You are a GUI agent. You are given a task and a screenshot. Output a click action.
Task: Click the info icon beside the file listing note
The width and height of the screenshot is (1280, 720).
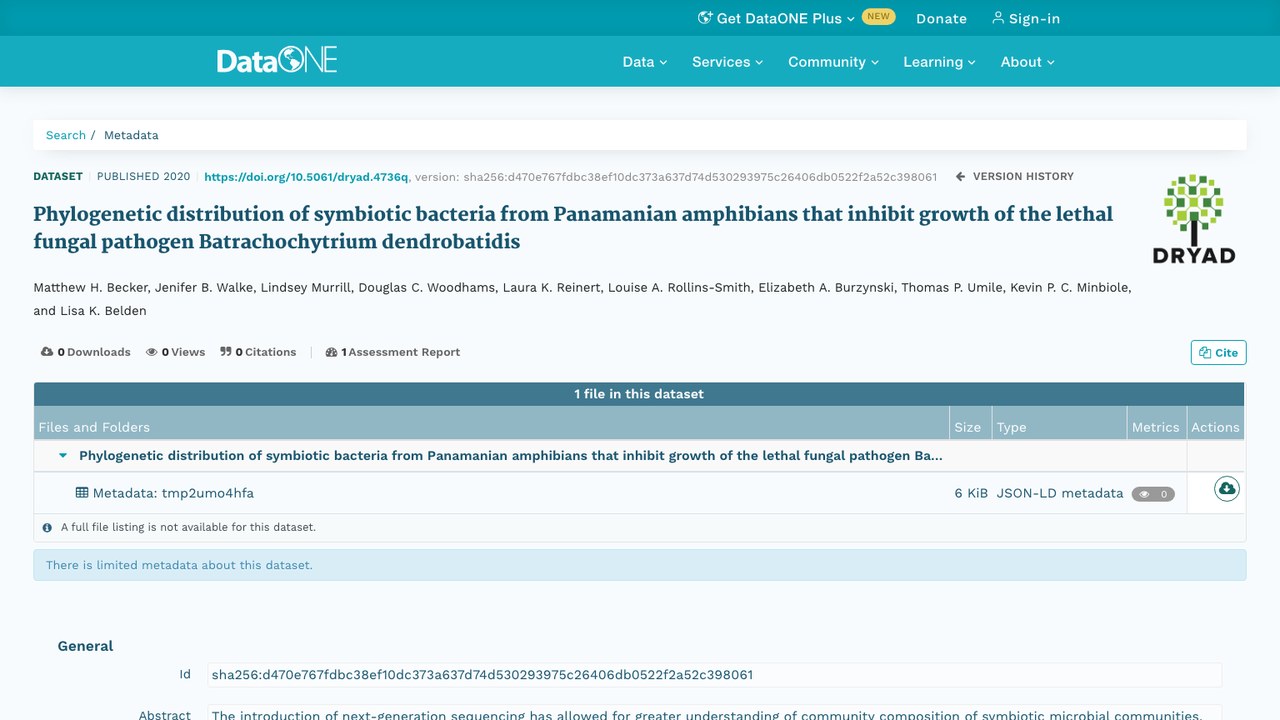coord(47,527)
